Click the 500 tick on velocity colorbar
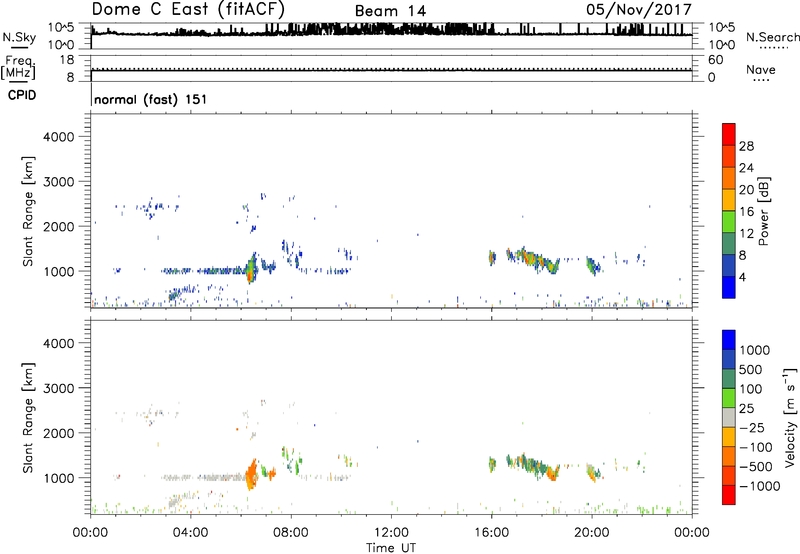 pos(750,370)
